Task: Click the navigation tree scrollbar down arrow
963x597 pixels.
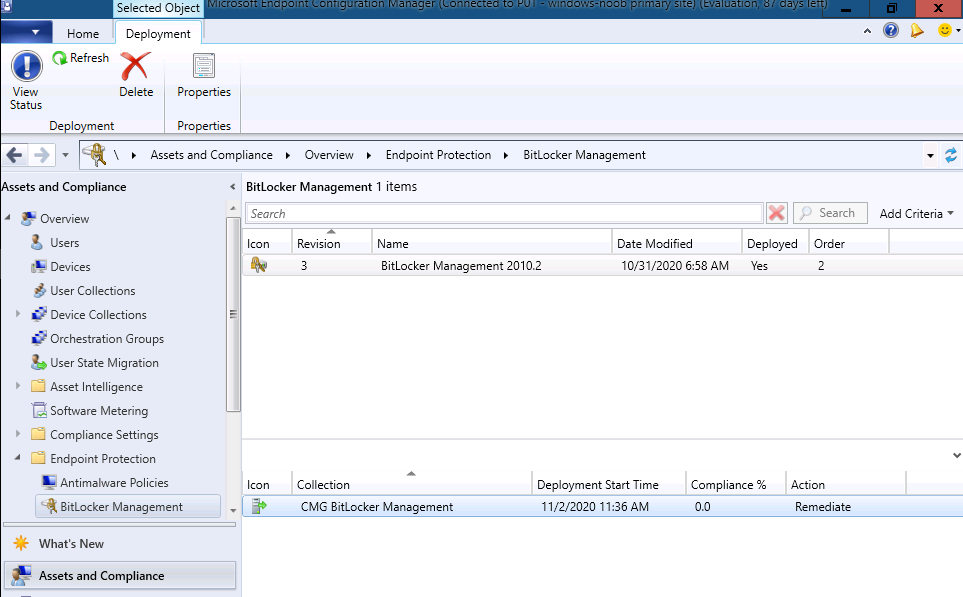Action: (x=233, y=510)
